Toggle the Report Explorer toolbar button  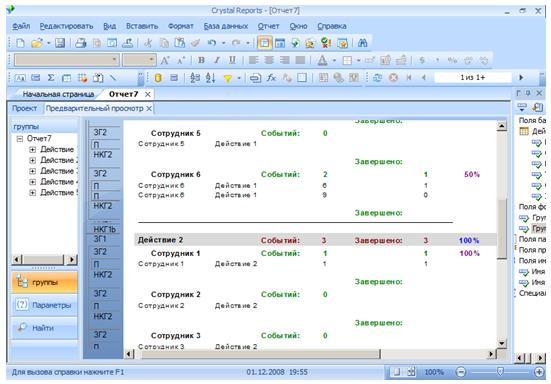tap(280, 43)
